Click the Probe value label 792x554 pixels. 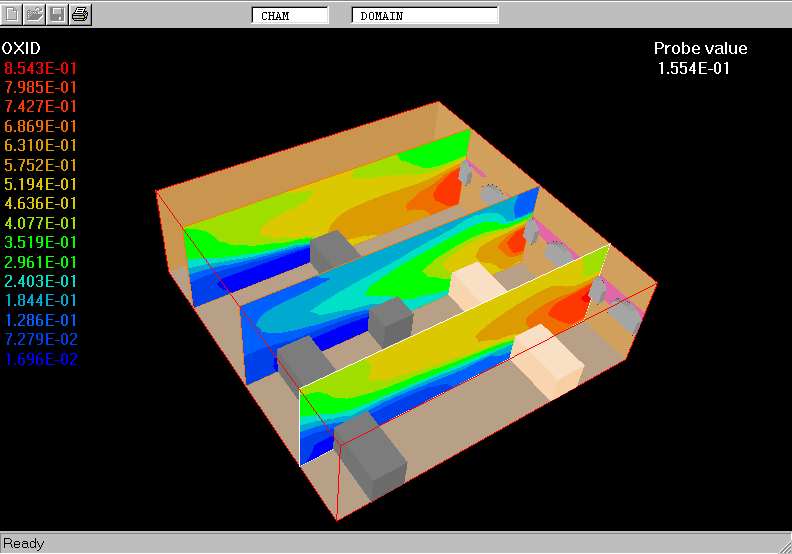click(700, 49)
